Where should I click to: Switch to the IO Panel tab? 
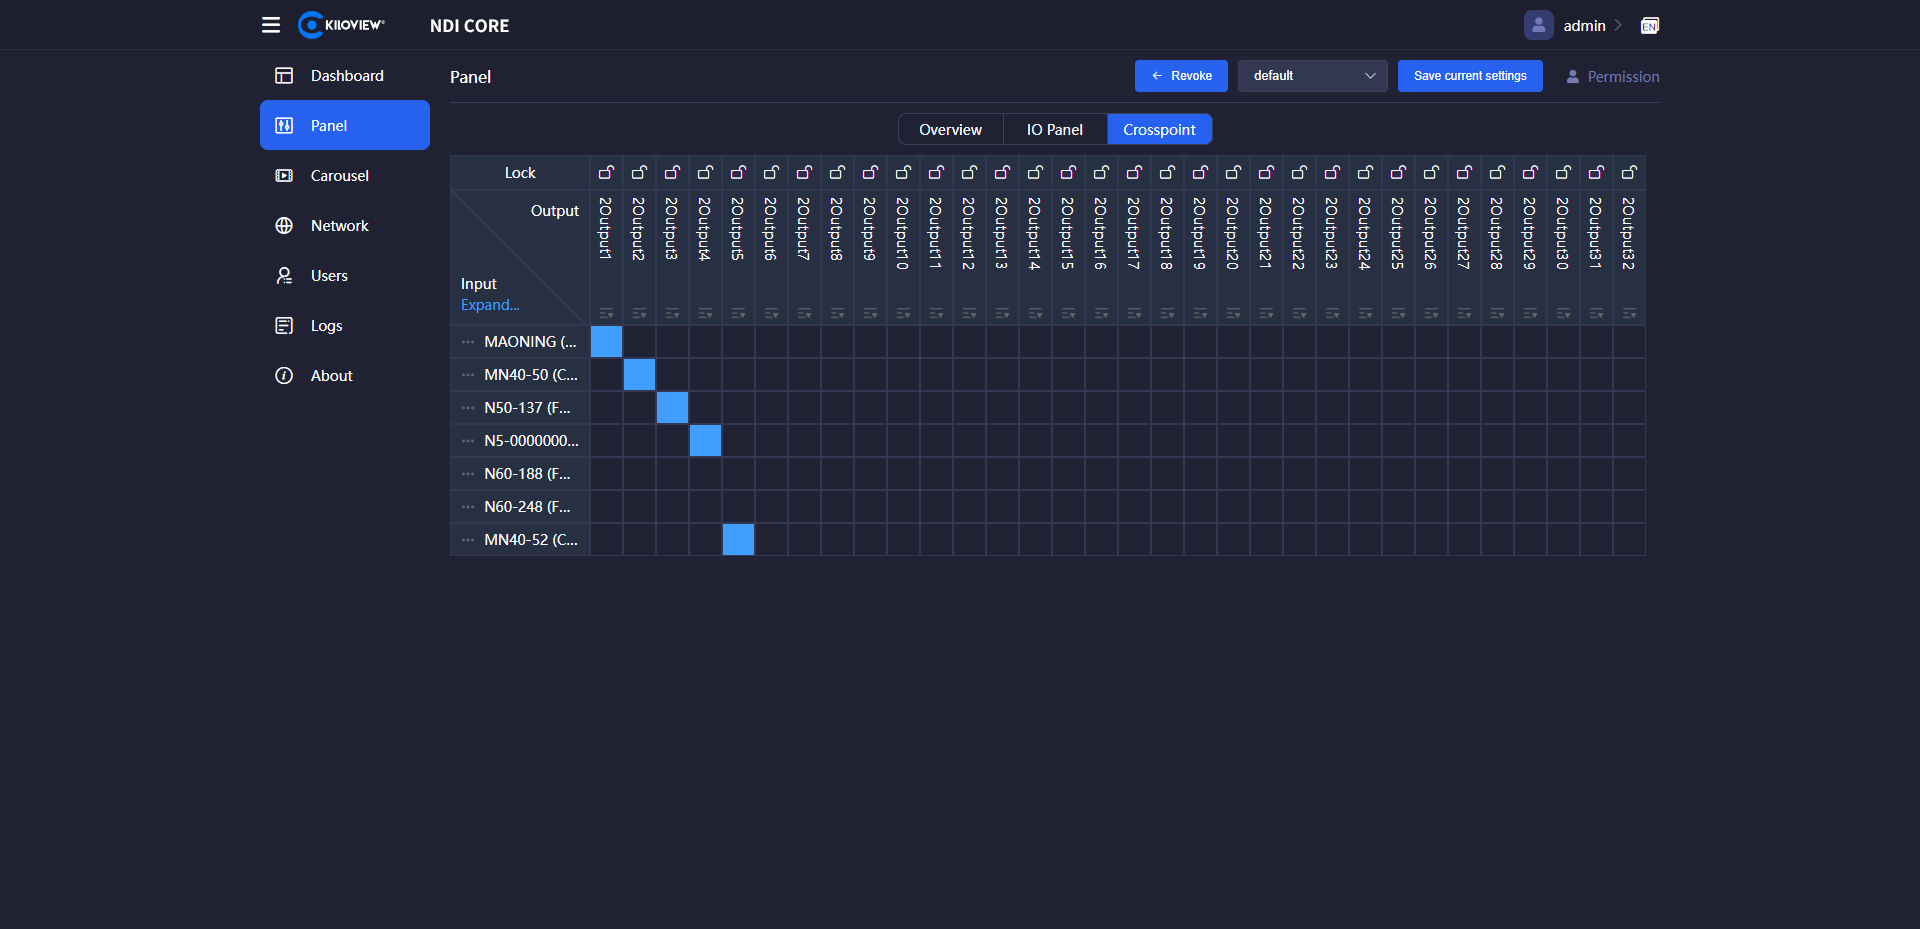[1054, 130]
